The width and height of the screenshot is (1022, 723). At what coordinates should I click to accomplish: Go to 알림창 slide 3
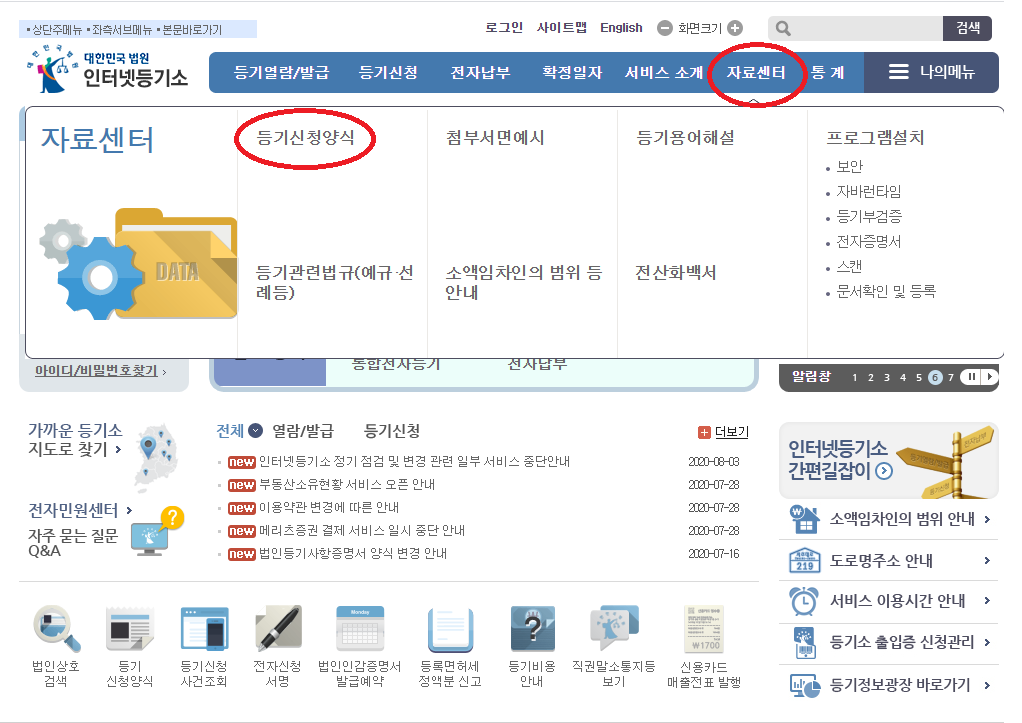pos(886,377)
